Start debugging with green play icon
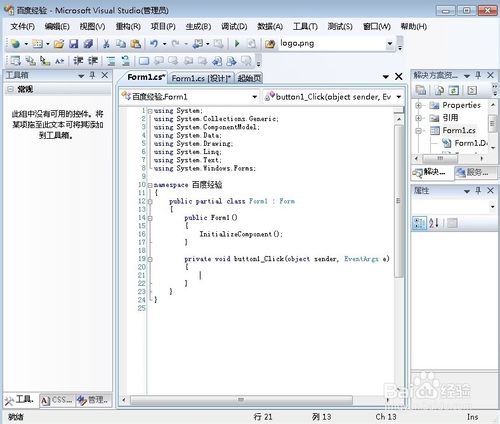This screenshot has height=424, width=500. tap(237, 44)
